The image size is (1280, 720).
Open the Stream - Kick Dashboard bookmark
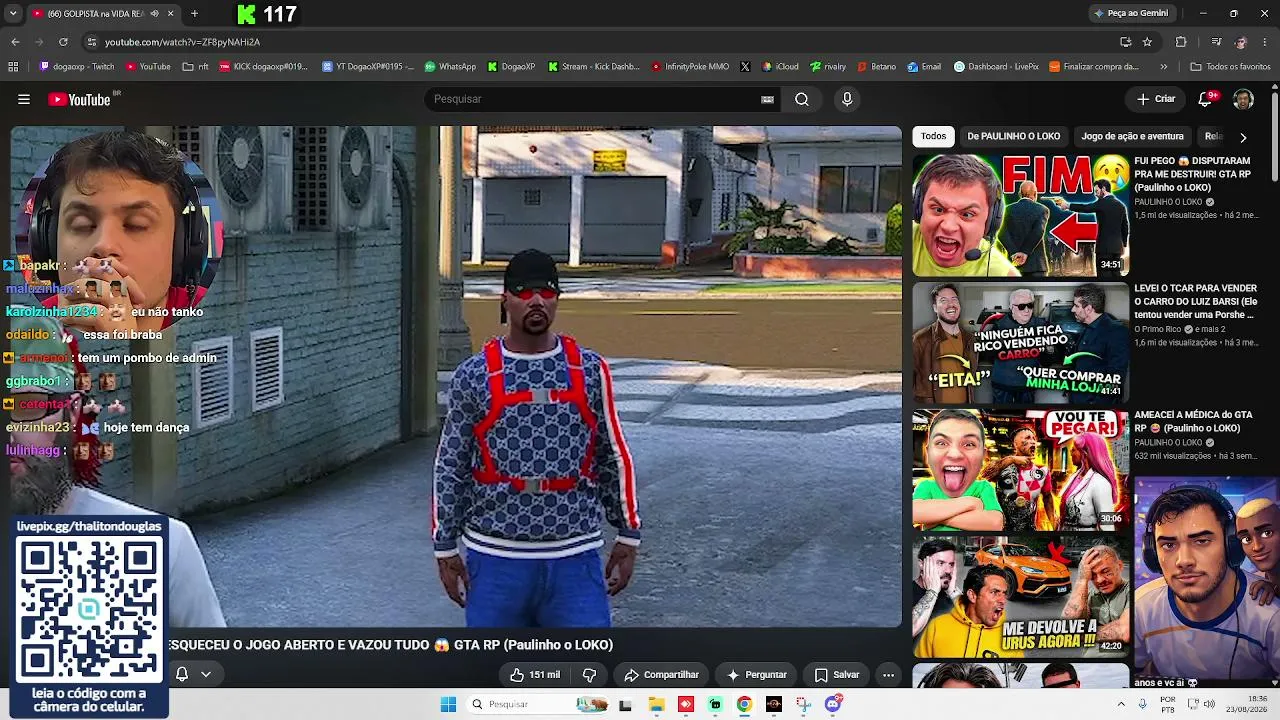594,67
